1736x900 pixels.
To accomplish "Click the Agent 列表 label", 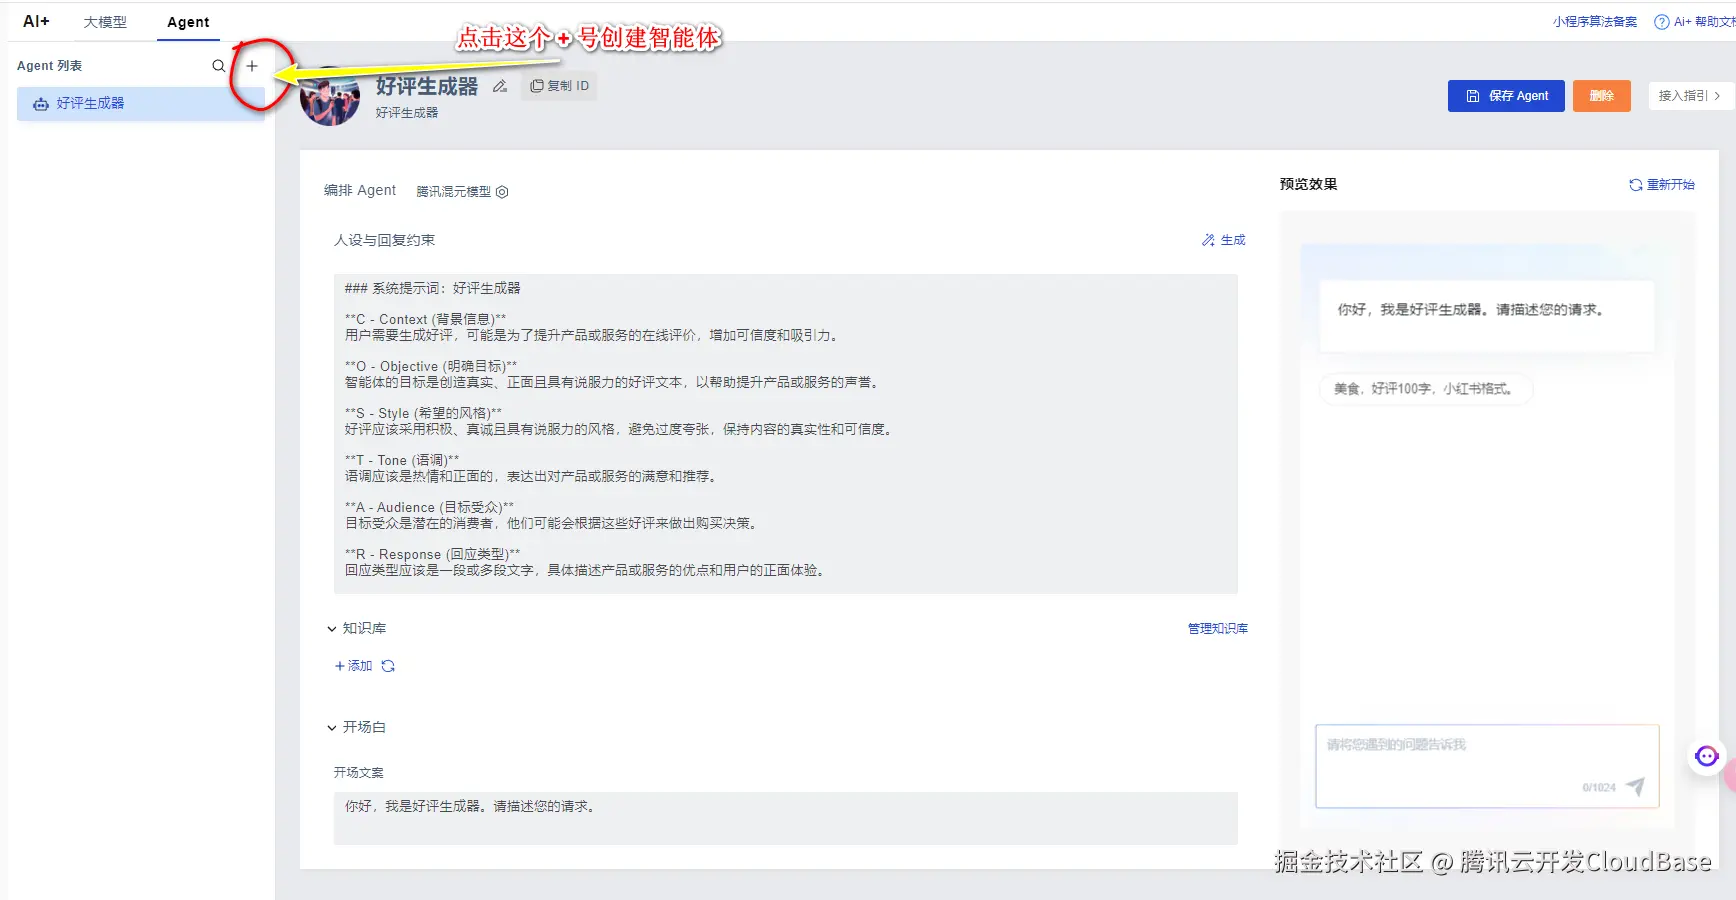I will 50,66.
